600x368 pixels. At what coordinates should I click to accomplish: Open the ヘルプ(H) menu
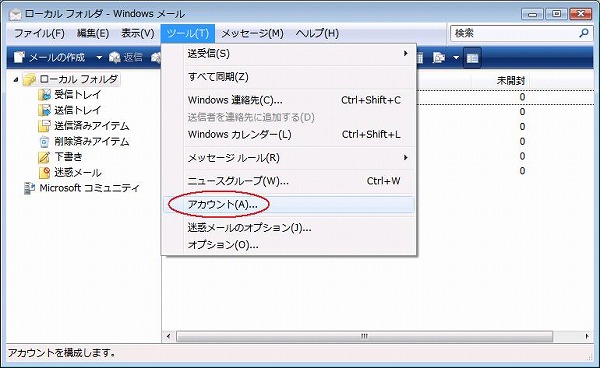pyautogui.click(x=317, y=33)
